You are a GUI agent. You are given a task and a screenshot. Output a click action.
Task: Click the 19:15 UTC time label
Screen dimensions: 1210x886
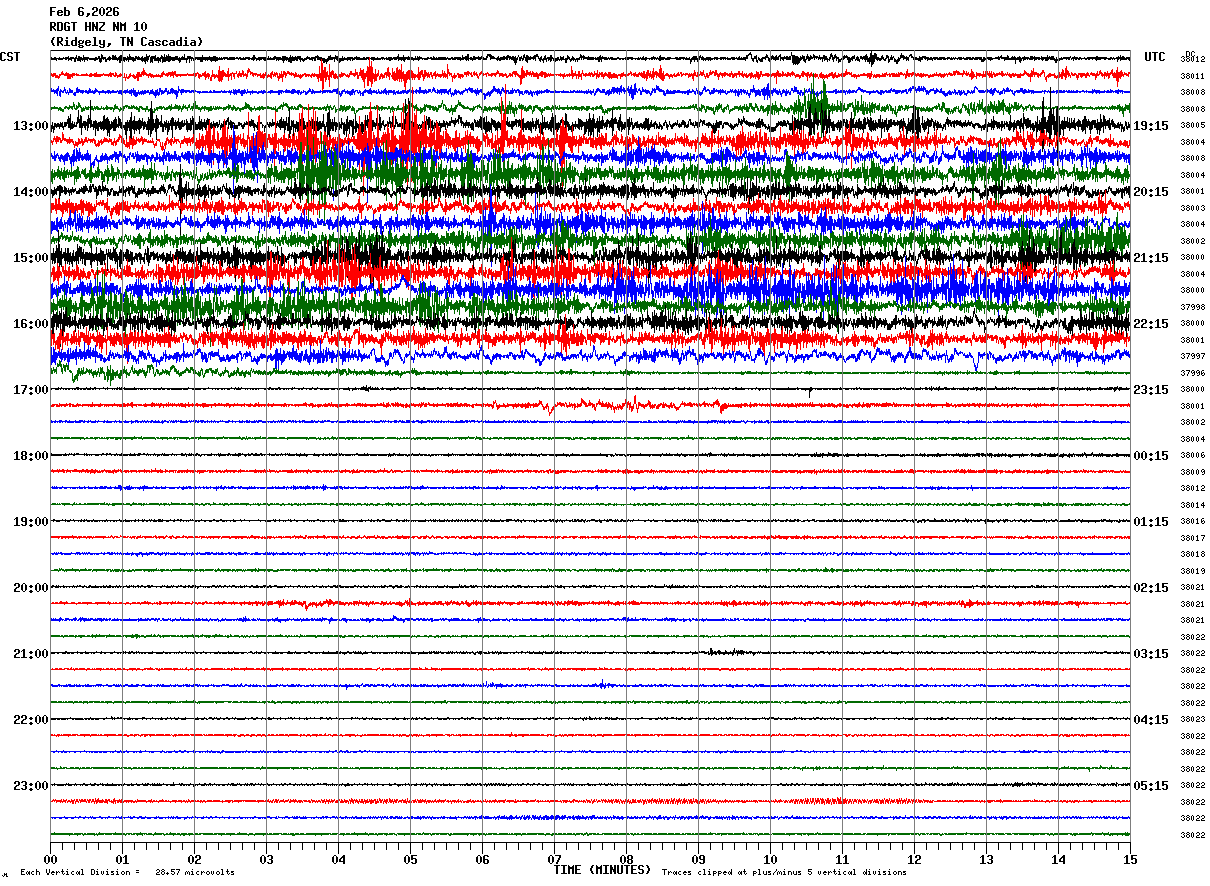1151,126
